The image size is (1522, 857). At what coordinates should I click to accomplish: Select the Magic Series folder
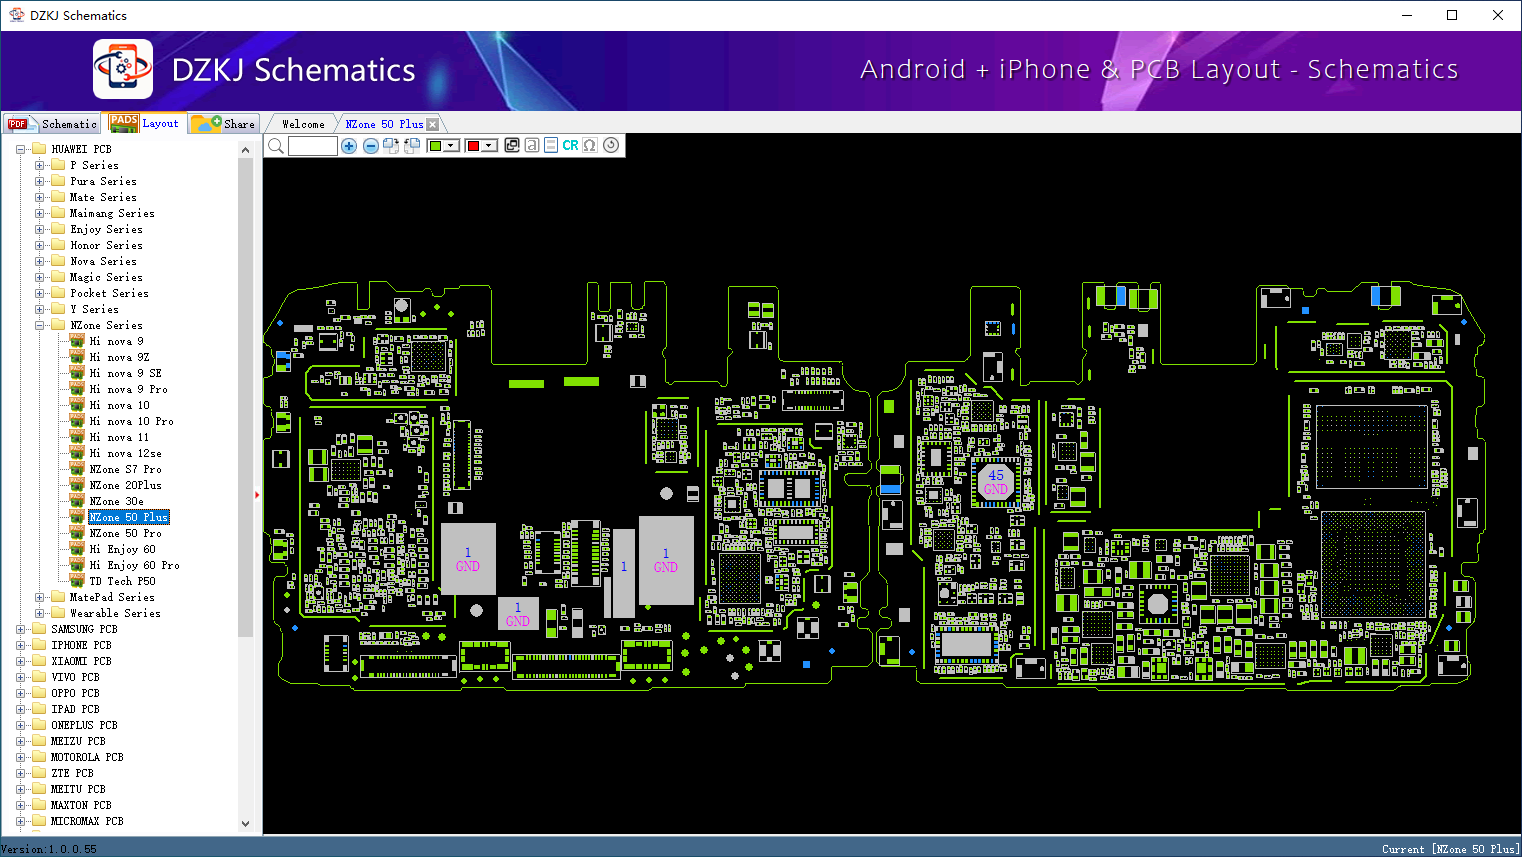106,277
